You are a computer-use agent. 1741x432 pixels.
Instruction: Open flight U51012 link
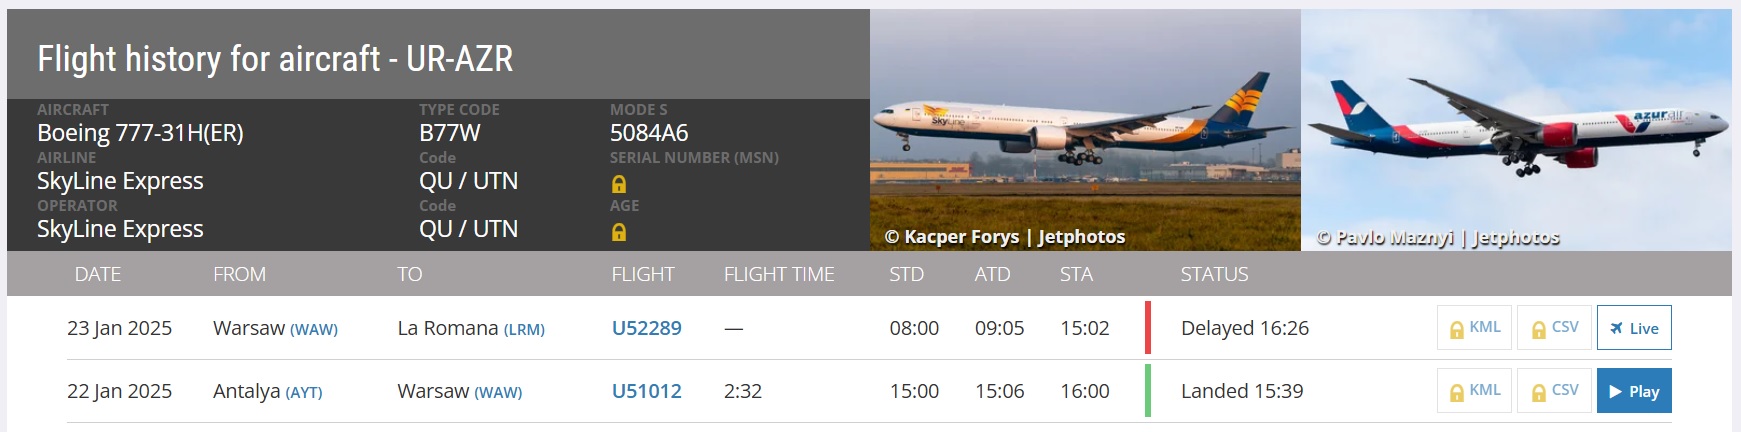click(646, 391)
